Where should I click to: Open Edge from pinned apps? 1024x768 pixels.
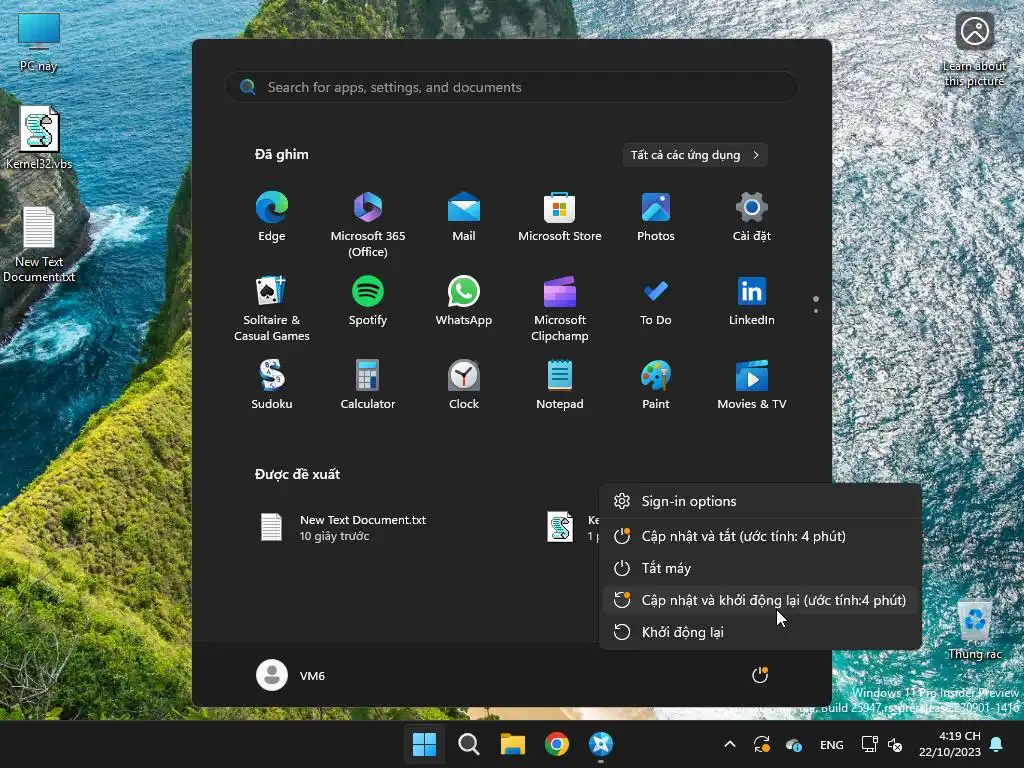pyautogui.click(x=272, y=217)
